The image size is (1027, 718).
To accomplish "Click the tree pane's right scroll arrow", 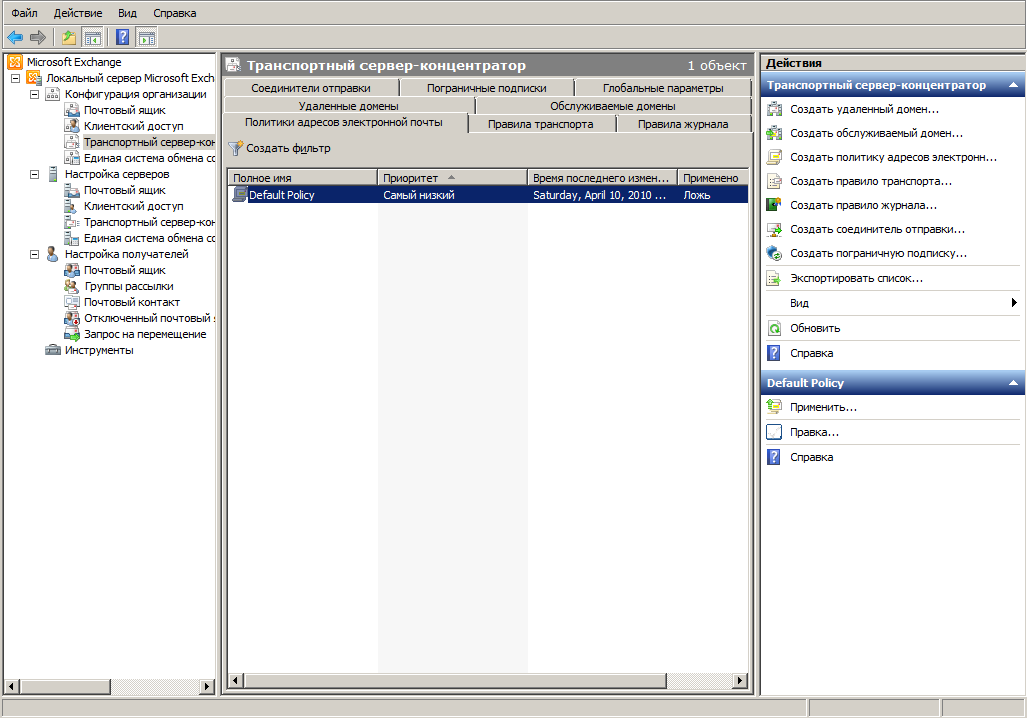I will [x=207, y=687].
